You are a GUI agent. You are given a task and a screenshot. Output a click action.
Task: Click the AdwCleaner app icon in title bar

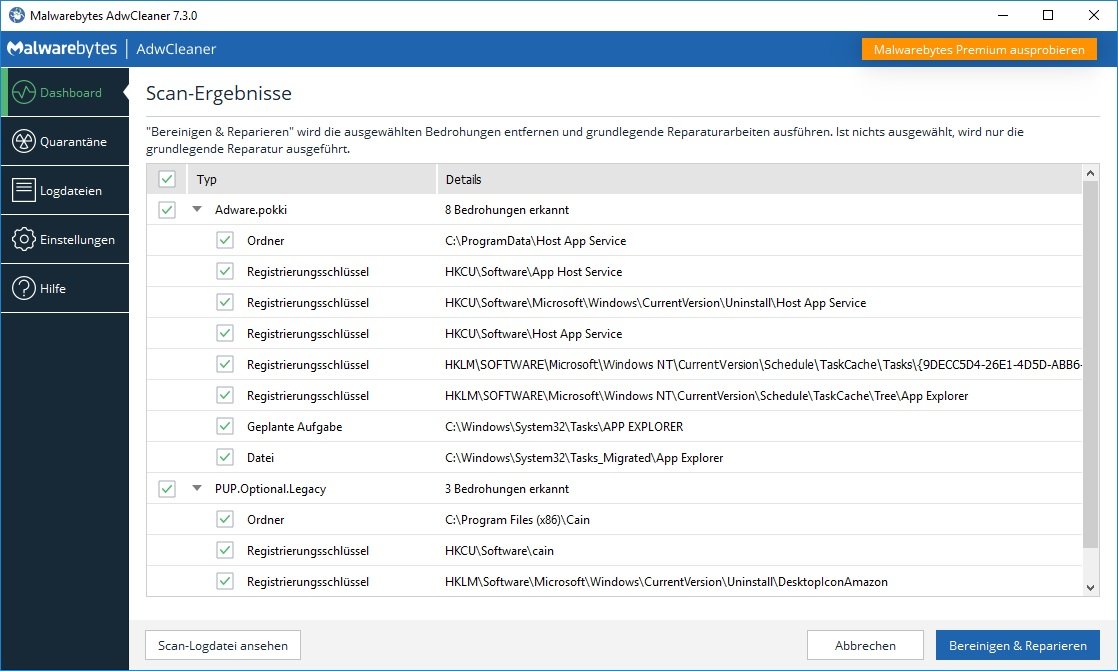coord(16,15)
